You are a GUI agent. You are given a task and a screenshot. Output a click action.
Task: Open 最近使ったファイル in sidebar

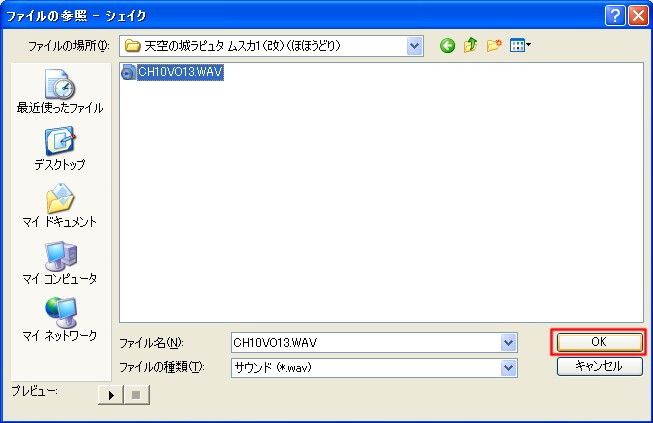coord(60,92)
